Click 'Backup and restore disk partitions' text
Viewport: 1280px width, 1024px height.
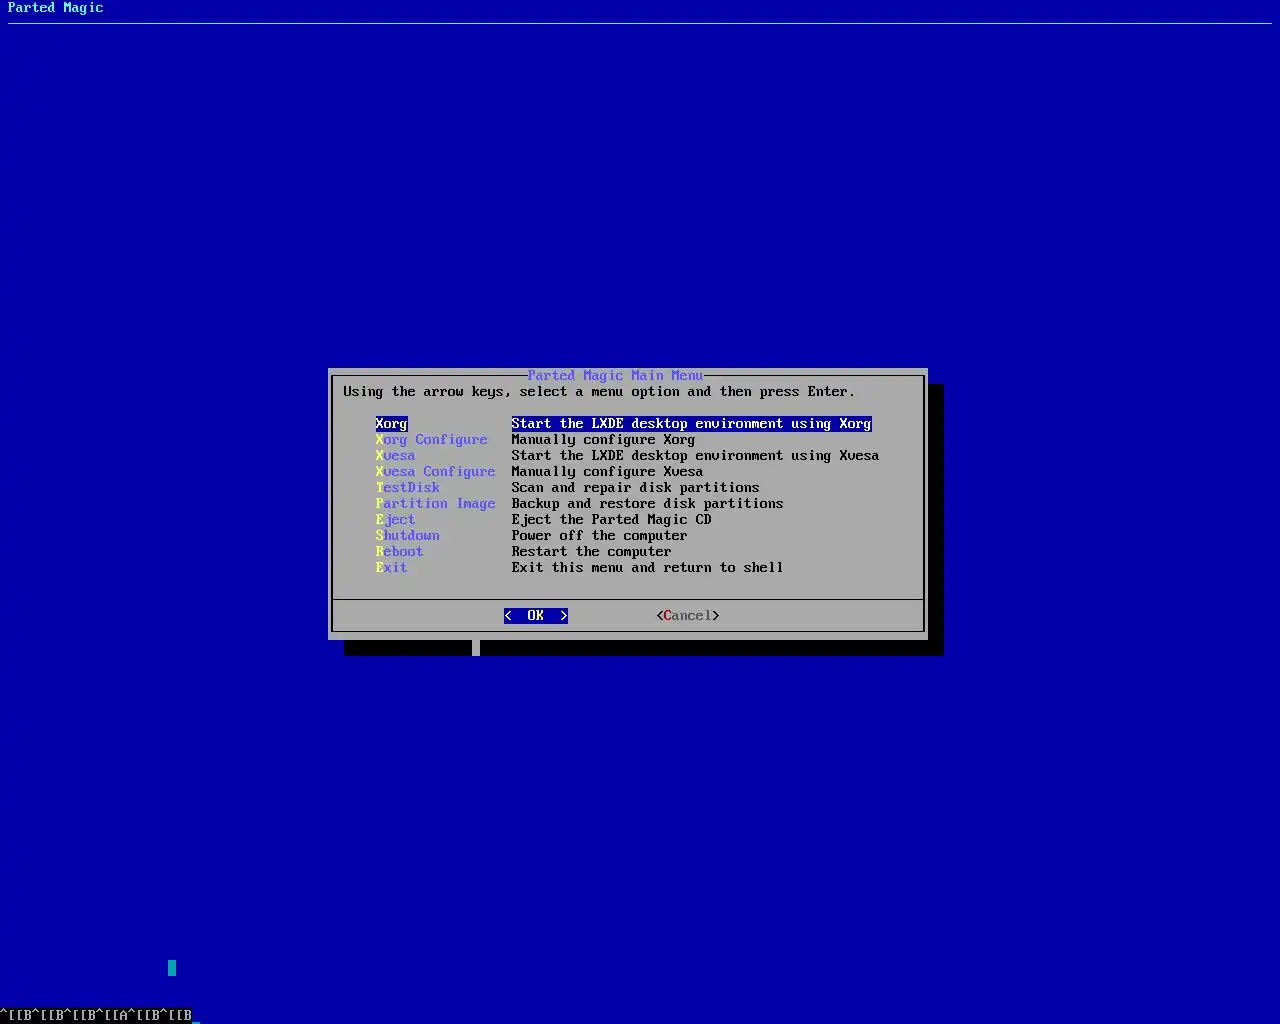pos(647,504)
